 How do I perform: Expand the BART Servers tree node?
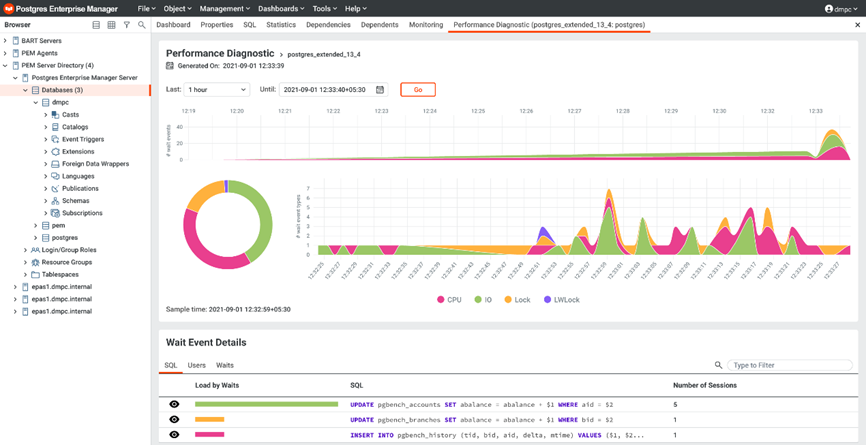click(6, 41)
